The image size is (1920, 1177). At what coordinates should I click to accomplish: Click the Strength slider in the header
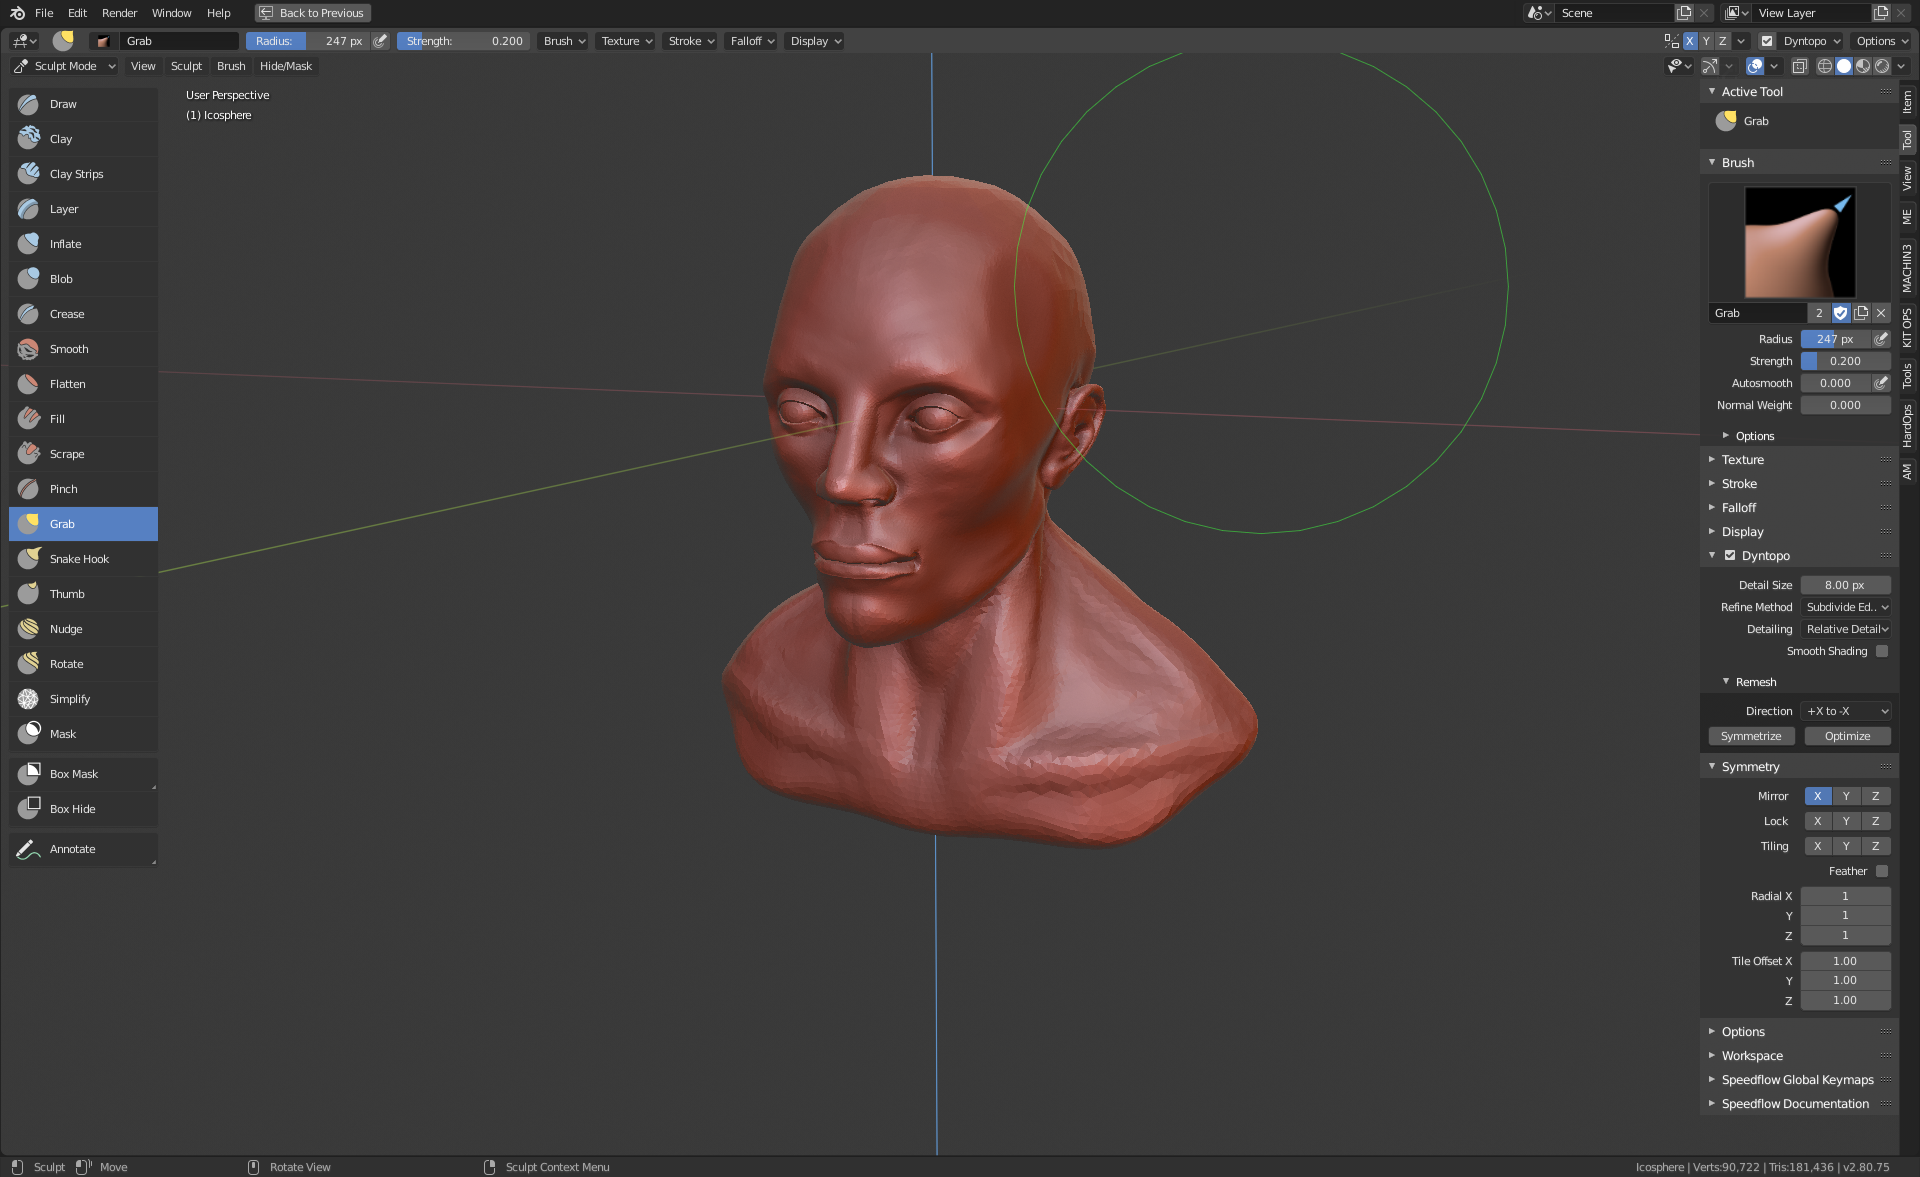[465, 41]
